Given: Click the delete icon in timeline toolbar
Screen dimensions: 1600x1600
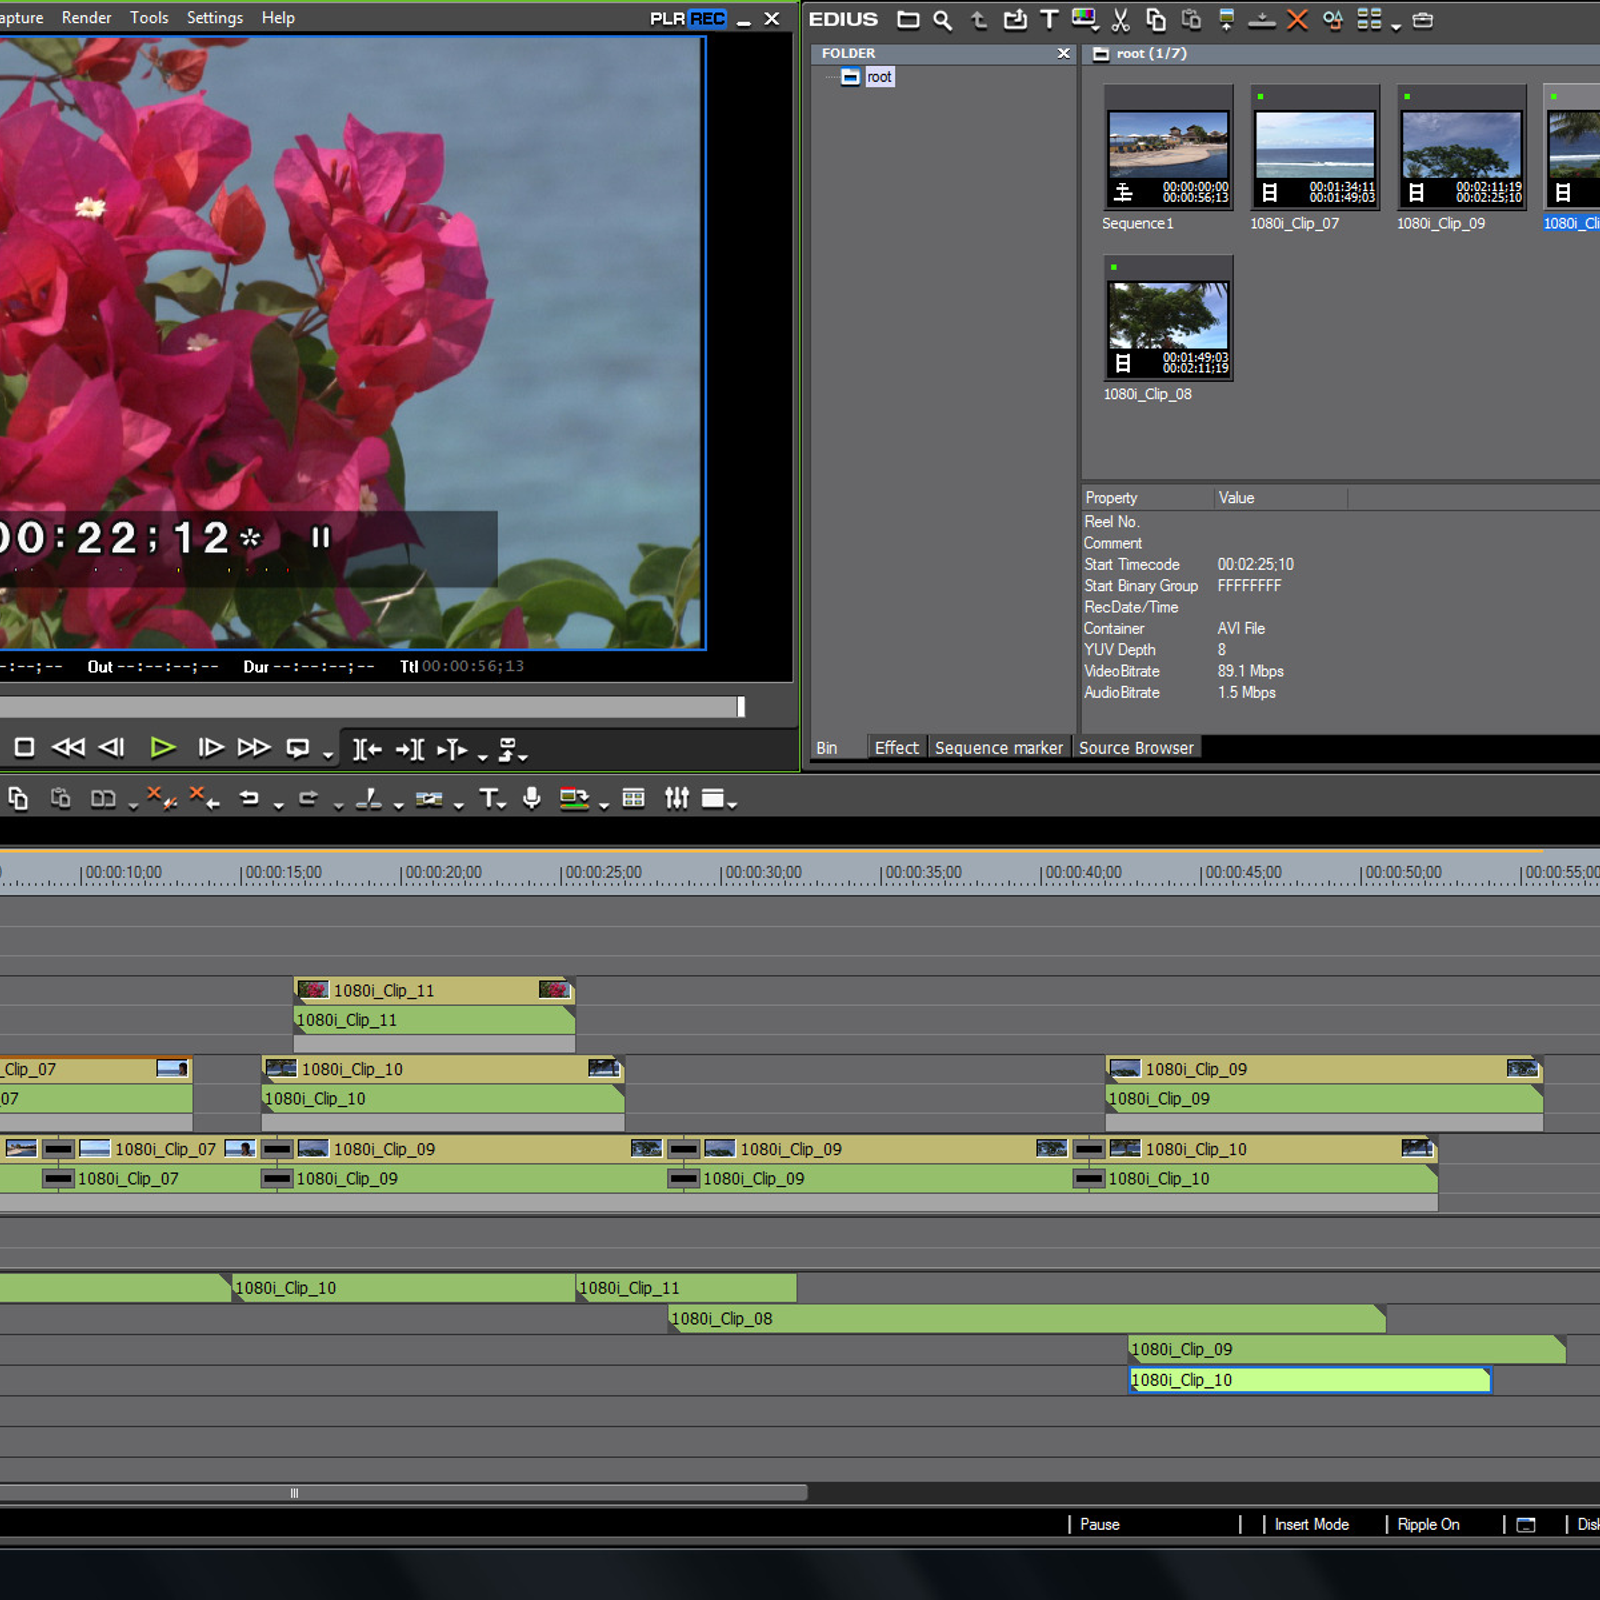Looking at the screenshot, I should pyautogui.click(x=161, y=797).
